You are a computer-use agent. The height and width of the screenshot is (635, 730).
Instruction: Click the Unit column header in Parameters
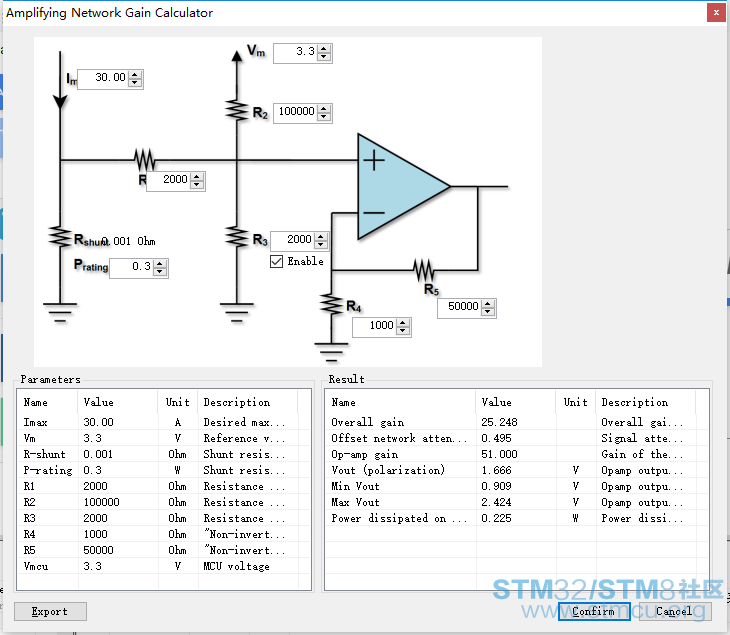point(178,402)
